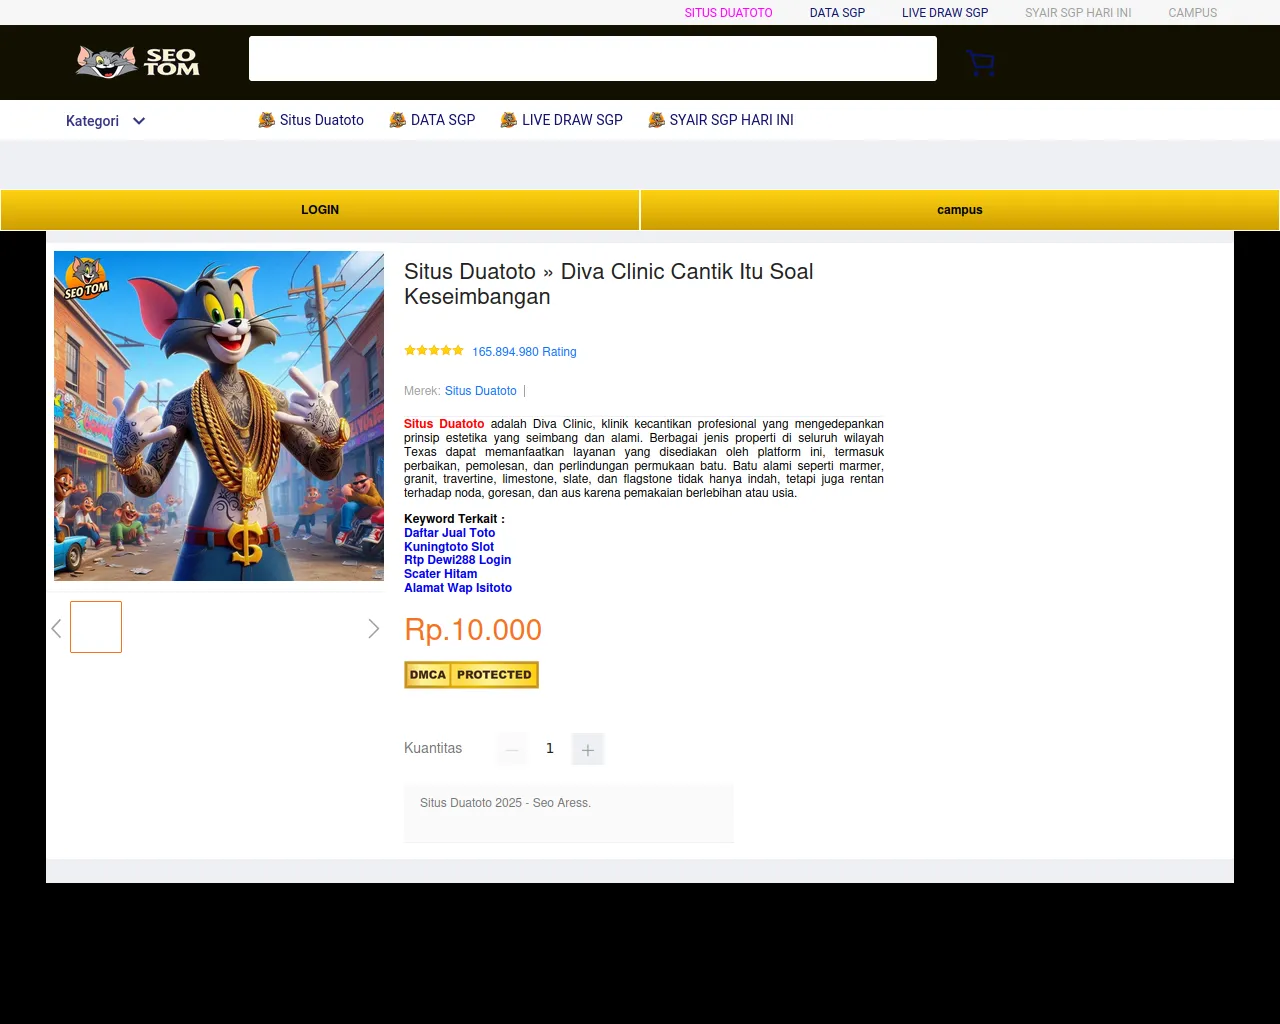Click the search input field
The width and height of the screenshot is (1280, 1024).
tap(593, 59)
